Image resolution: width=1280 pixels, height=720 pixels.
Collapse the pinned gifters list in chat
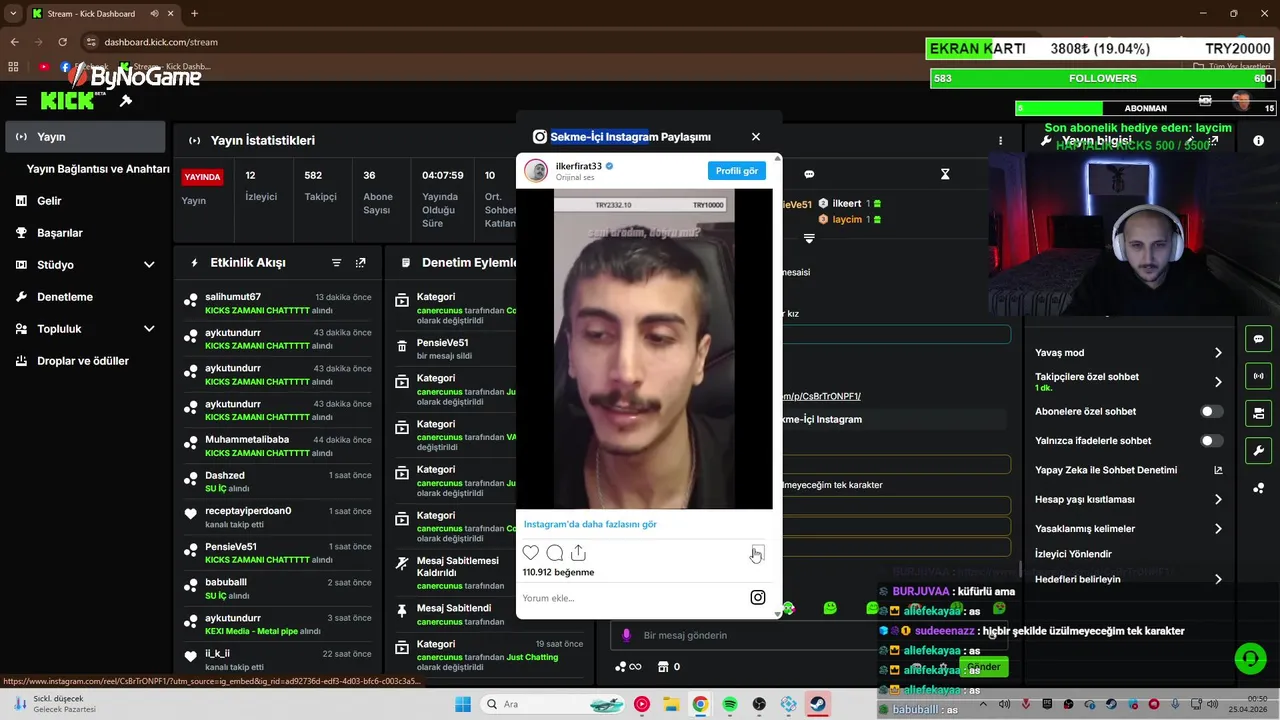[x=809, y=238]
